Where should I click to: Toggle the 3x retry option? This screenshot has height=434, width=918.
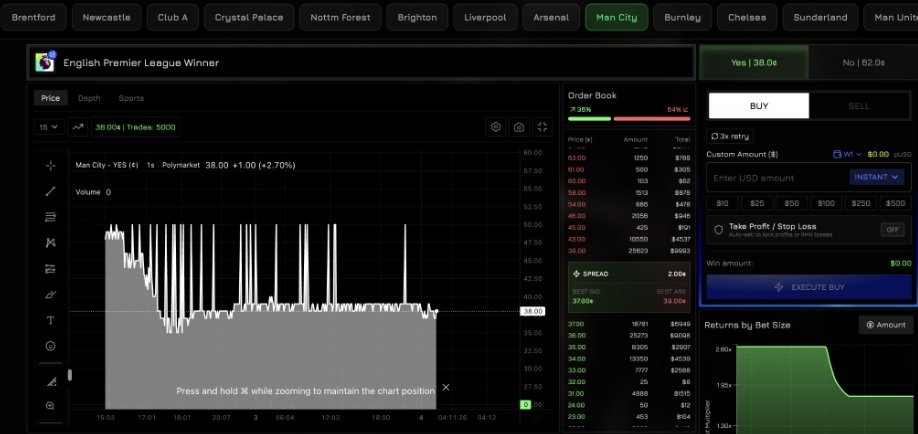click(x=730, y=136)
